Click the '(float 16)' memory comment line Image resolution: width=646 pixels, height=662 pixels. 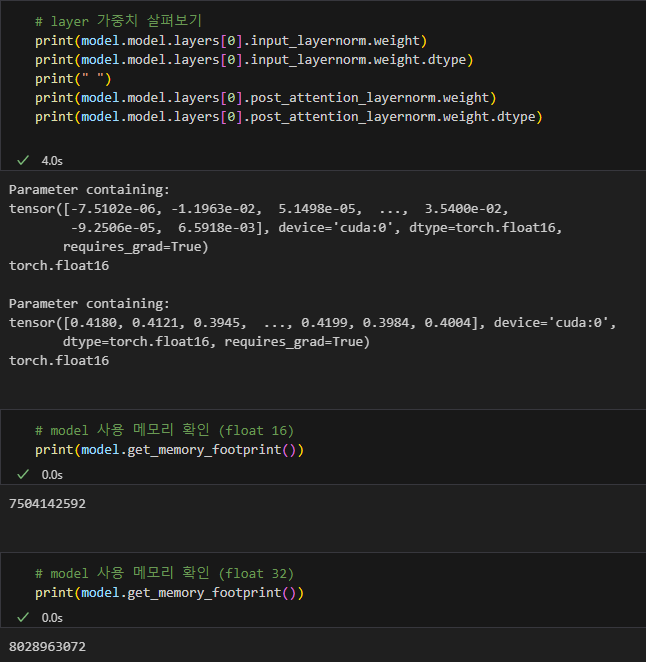coord(164,430)
